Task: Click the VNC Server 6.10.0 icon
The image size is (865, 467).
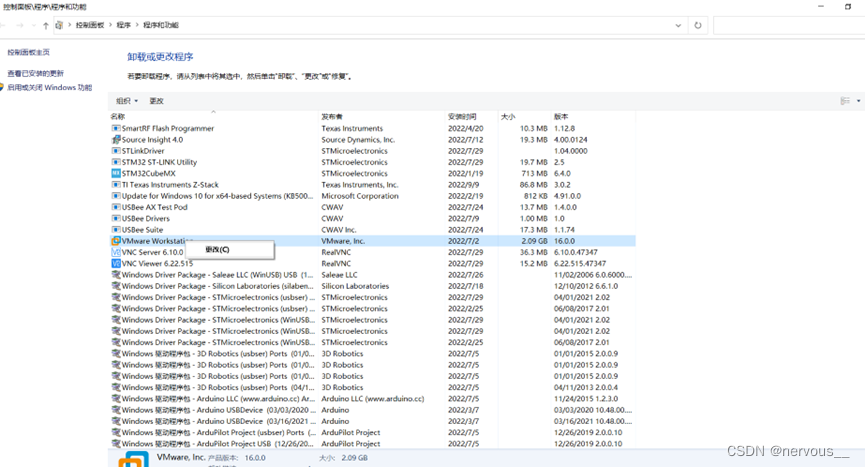Action: point(116,252)
